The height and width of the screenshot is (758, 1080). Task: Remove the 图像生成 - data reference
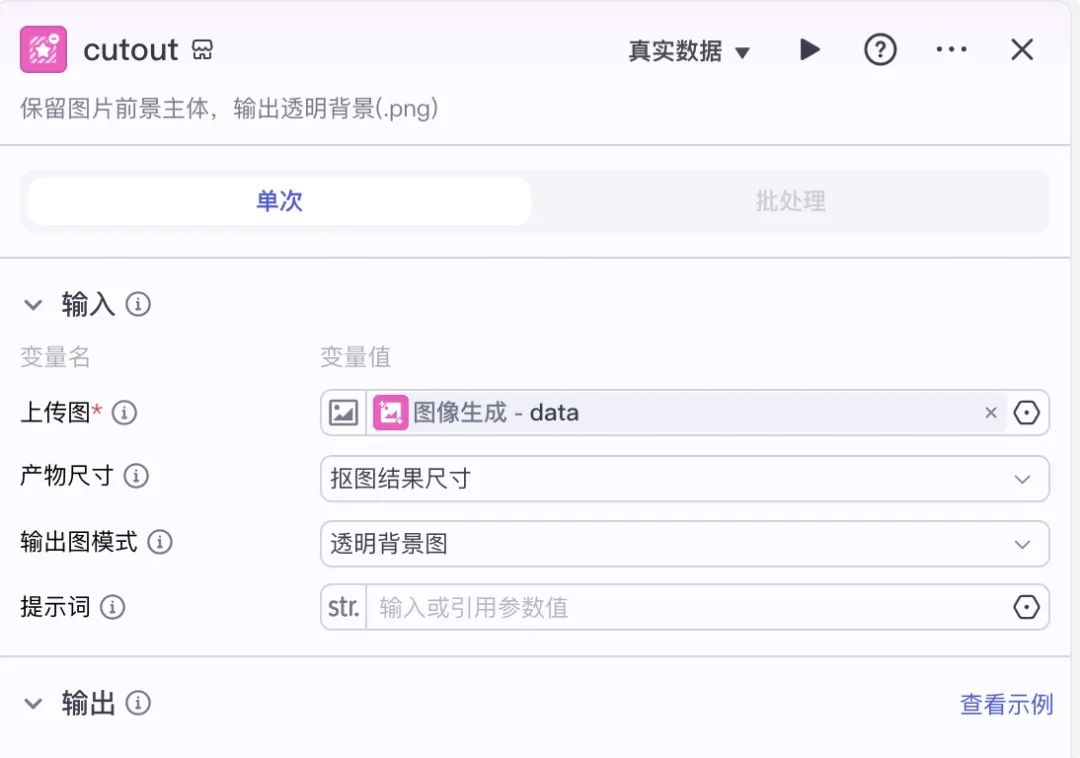click(x=990, y=413)
